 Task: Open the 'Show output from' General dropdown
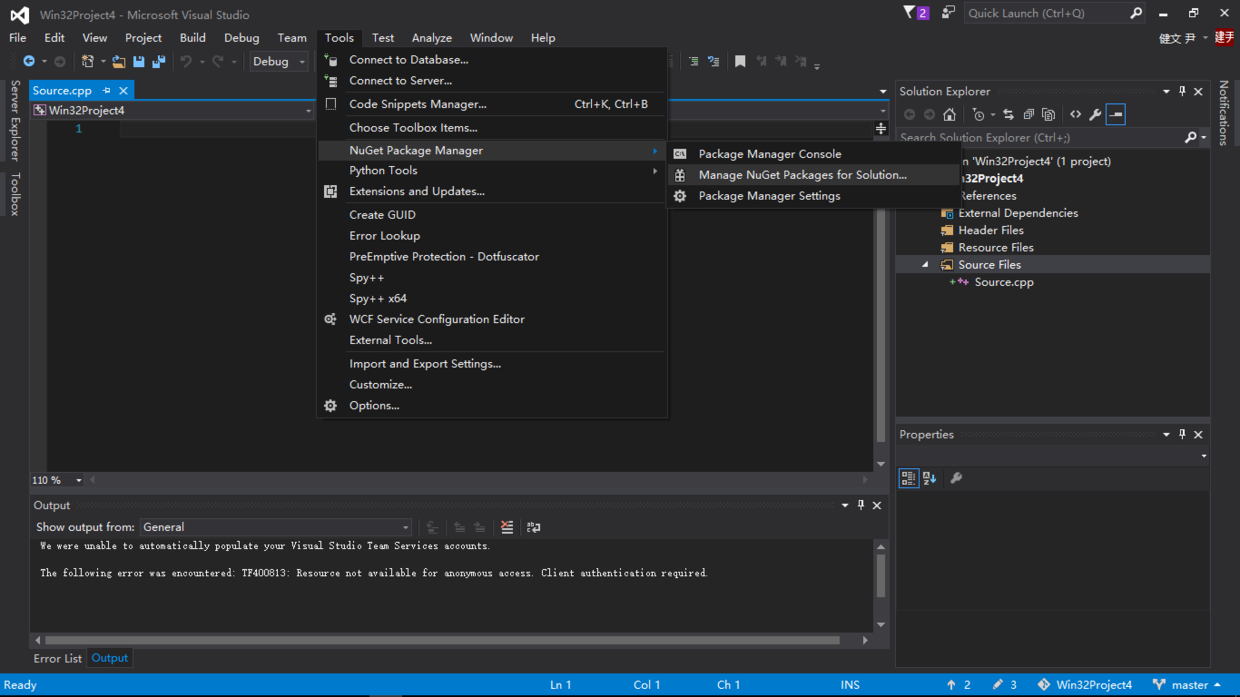tap(276, 527)
